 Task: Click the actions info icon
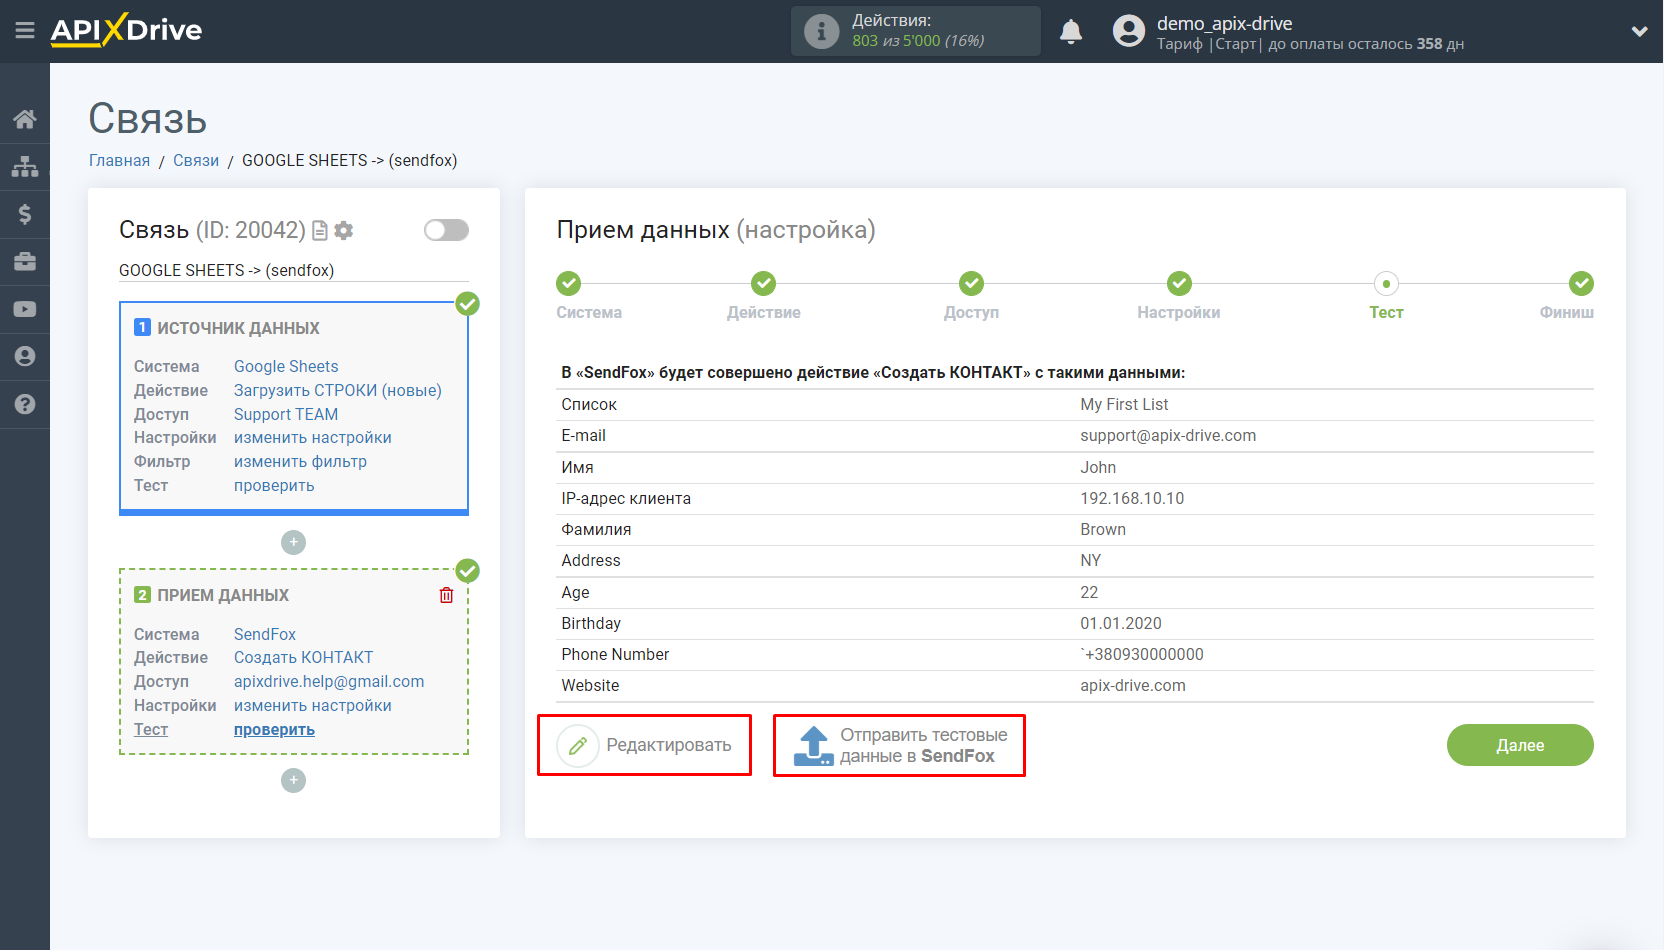[x=821, y=31]
